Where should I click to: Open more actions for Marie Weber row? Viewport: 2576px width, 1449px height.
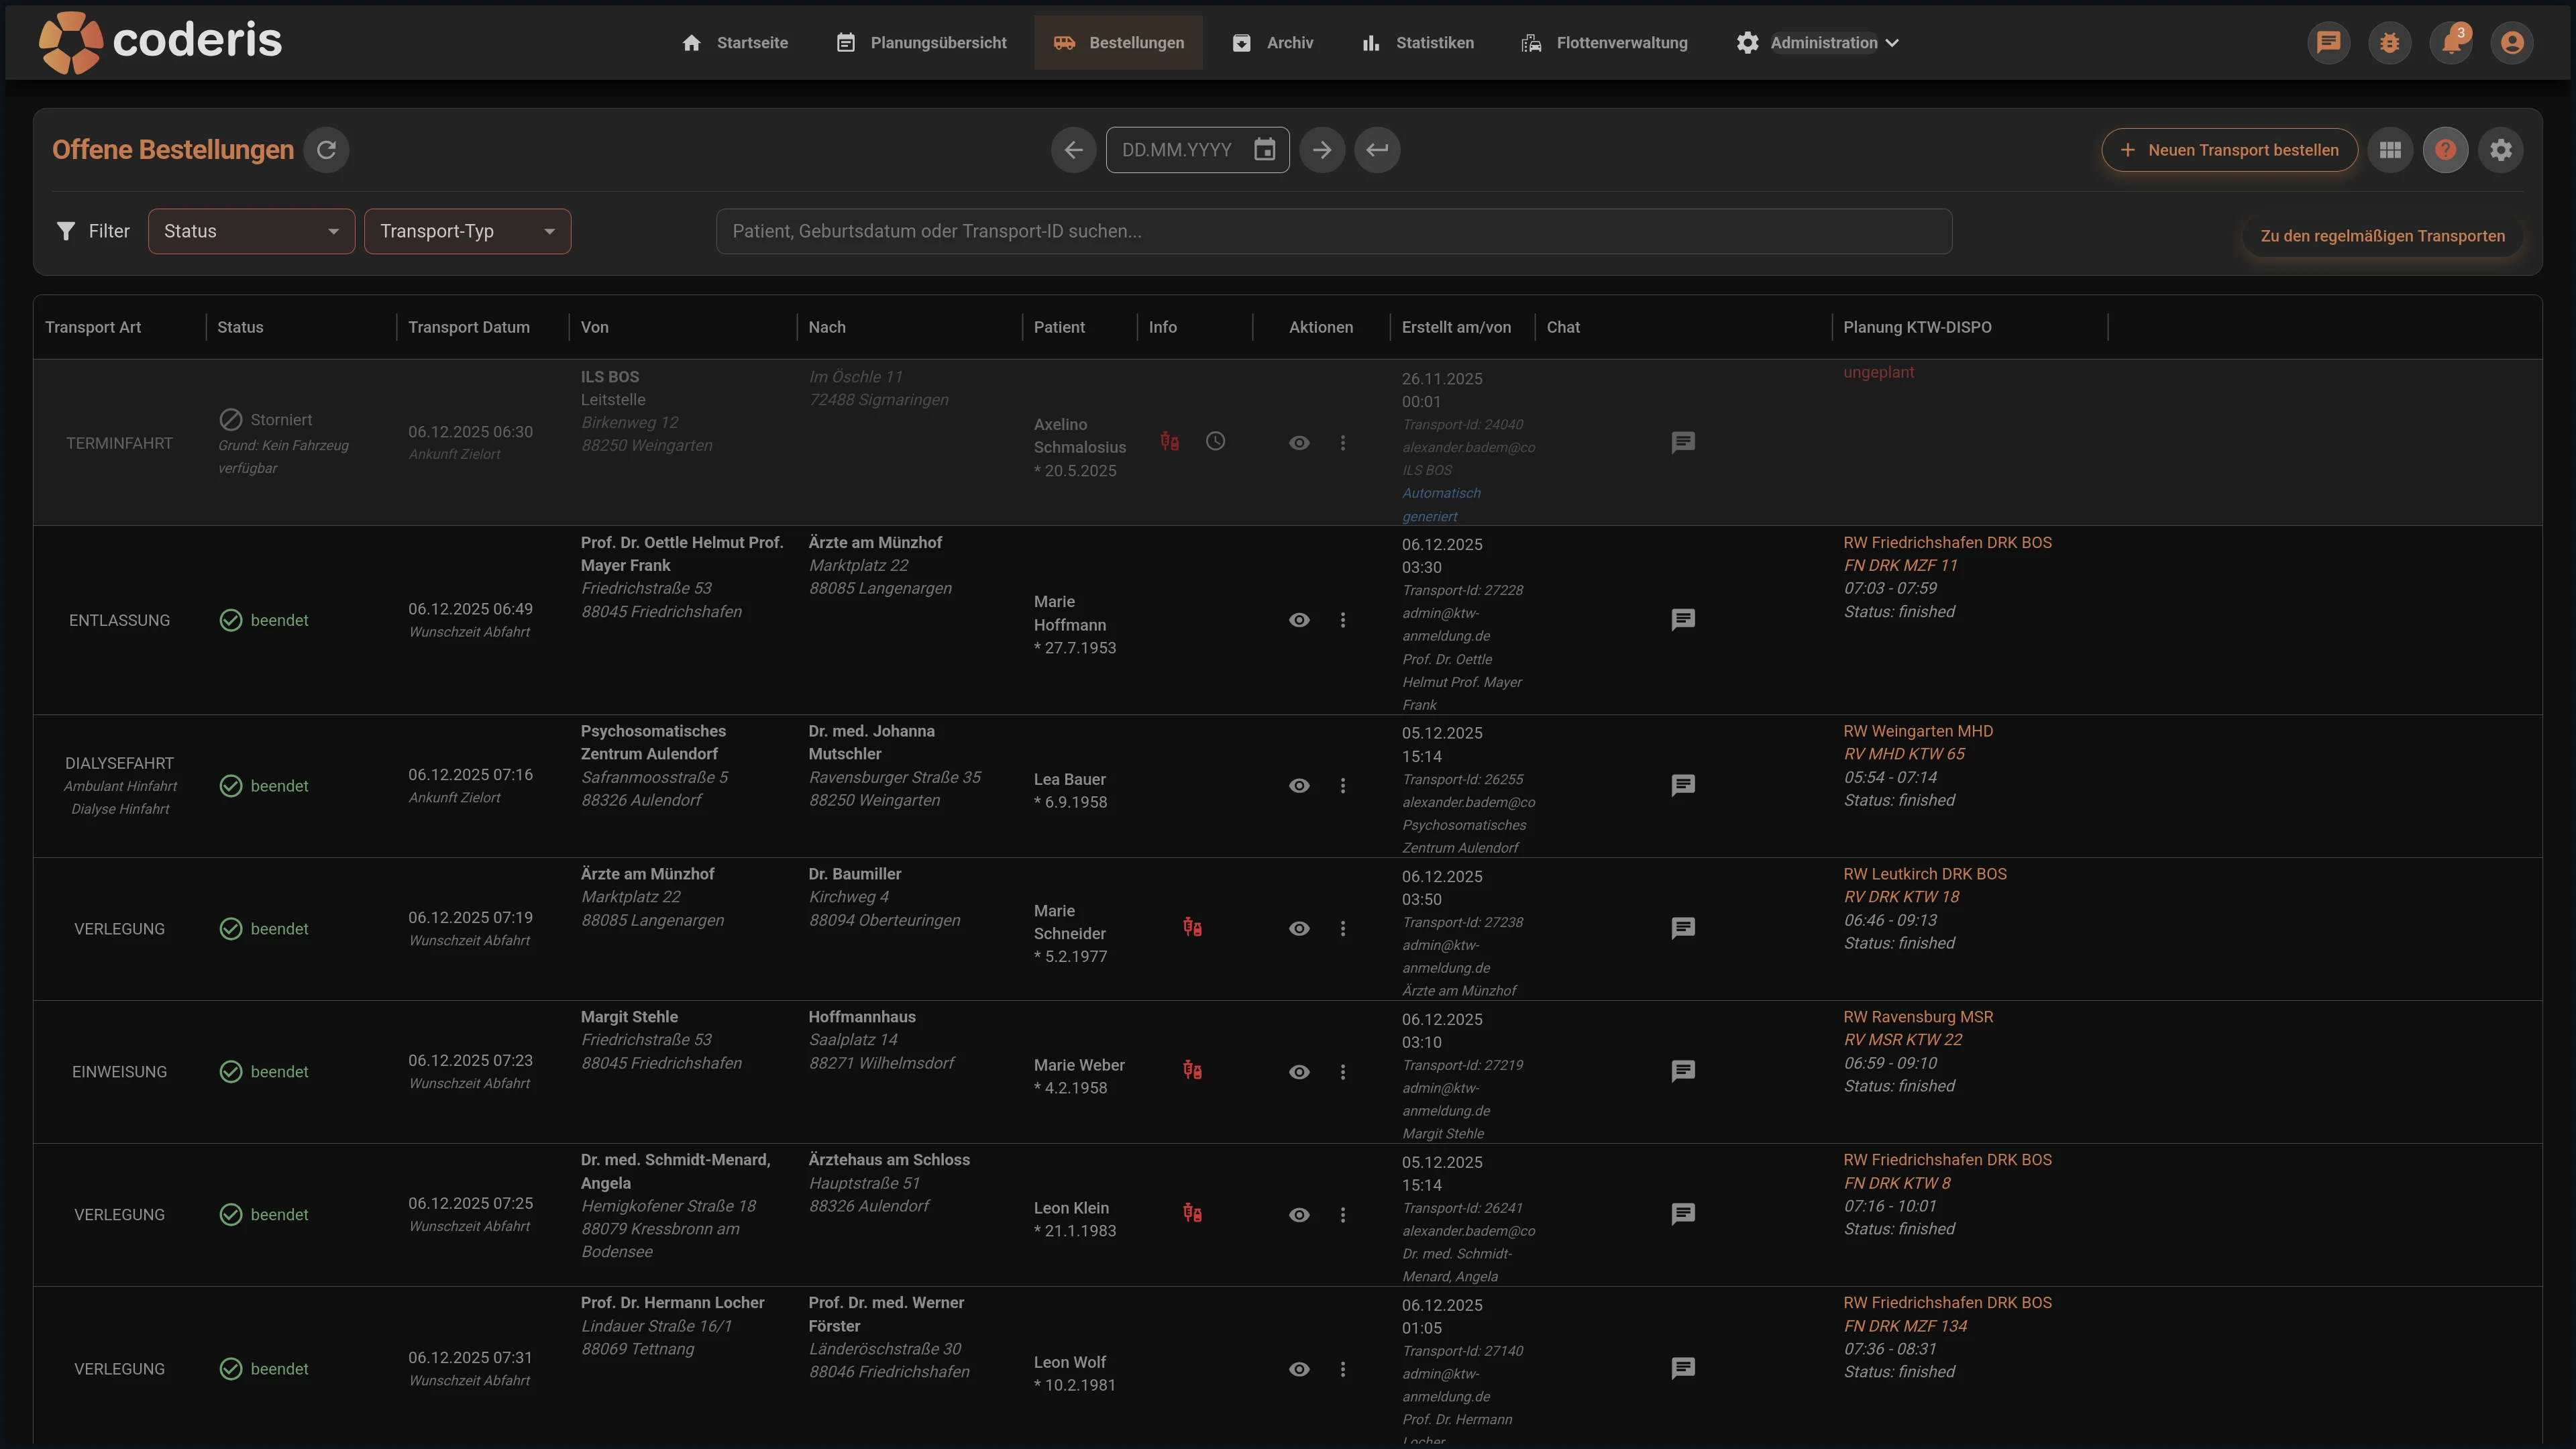click(1343, 1072)
